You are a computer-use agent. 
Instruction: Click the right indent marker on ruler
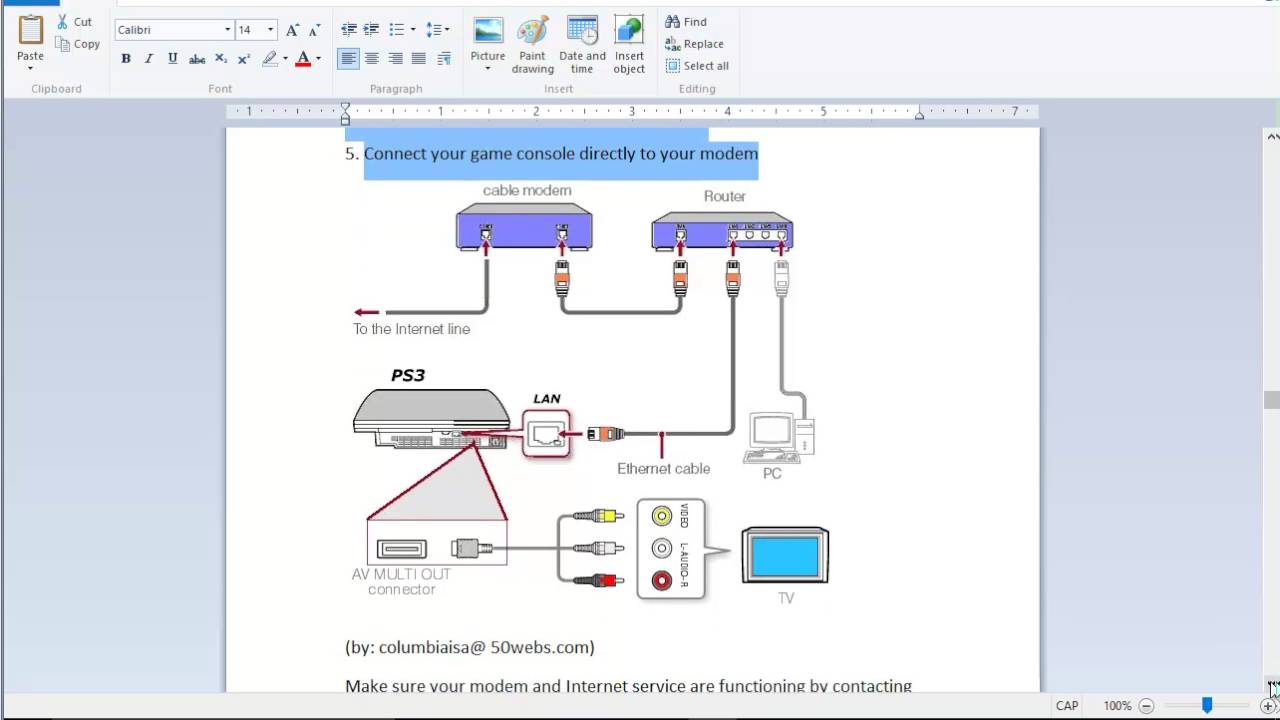[x=919, y=116]
